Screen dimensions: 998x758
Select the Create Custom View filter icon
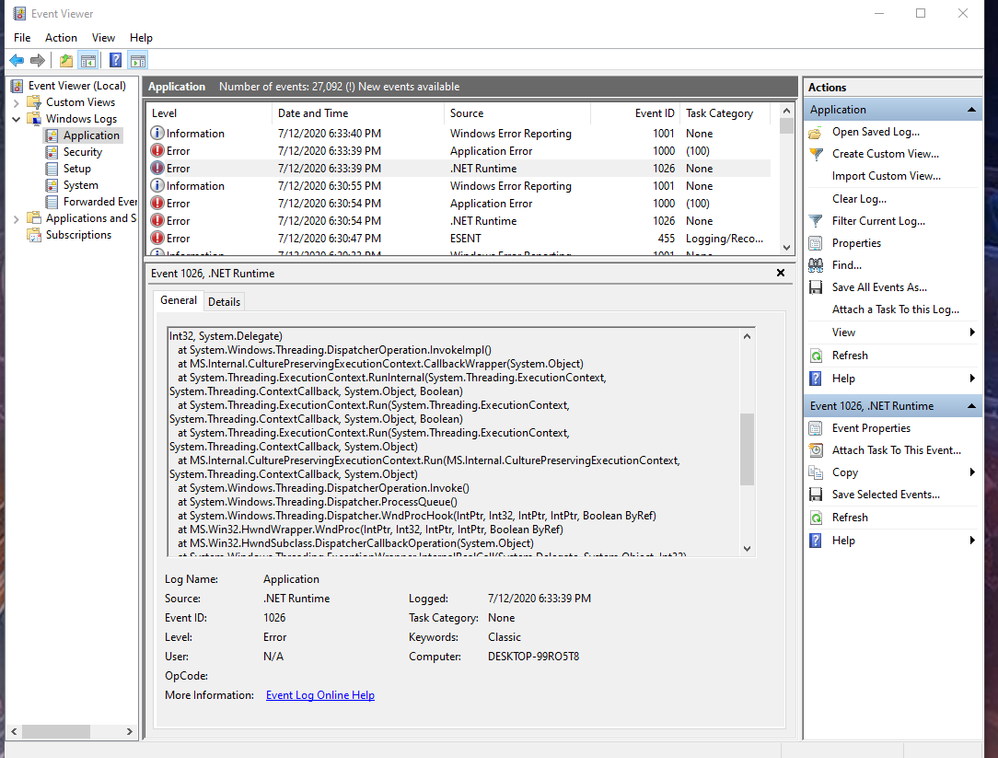(817, 154)
